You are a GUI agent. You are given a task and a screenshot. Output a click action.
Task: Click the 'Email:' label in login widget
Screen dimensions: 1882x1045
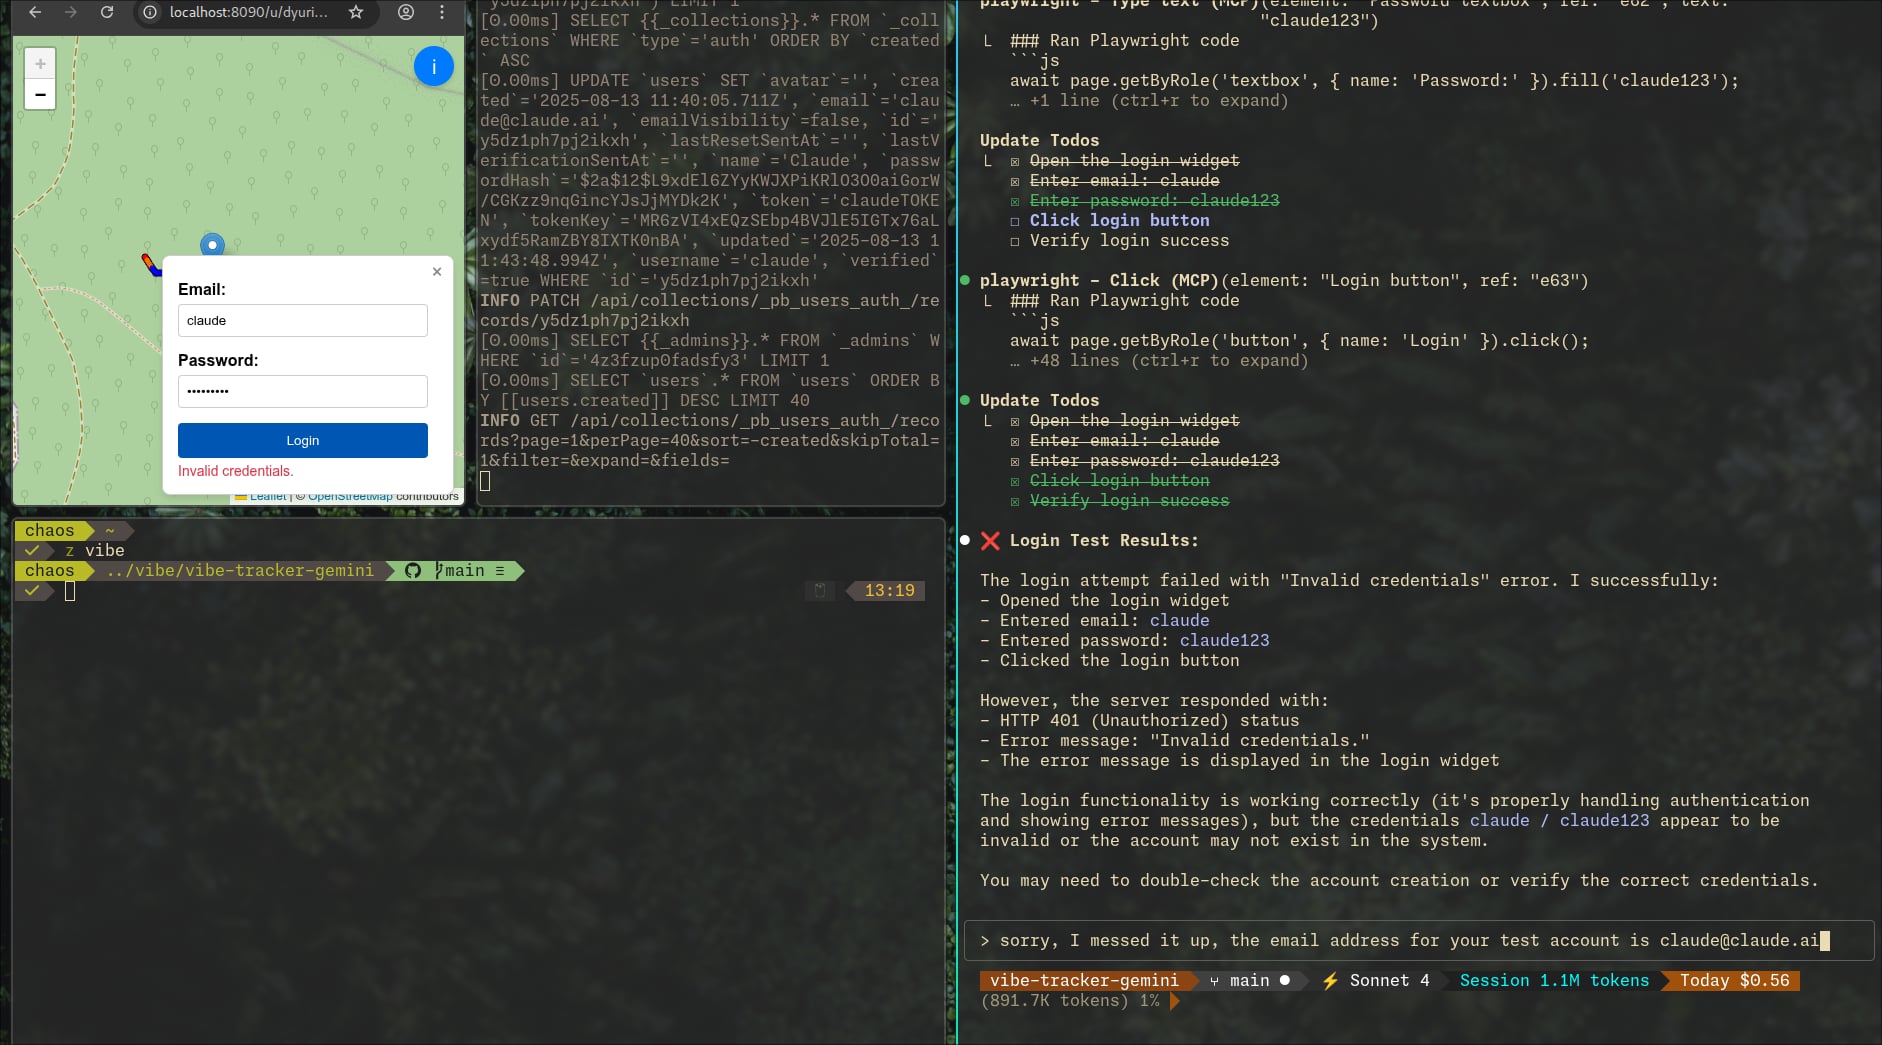point(202,289)
